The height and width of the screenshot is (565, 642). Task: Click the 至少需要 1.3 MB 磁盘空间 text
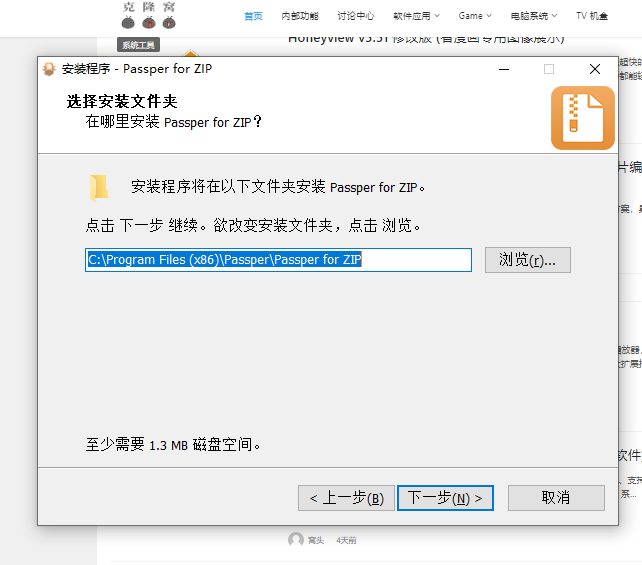tap(173, 445)
